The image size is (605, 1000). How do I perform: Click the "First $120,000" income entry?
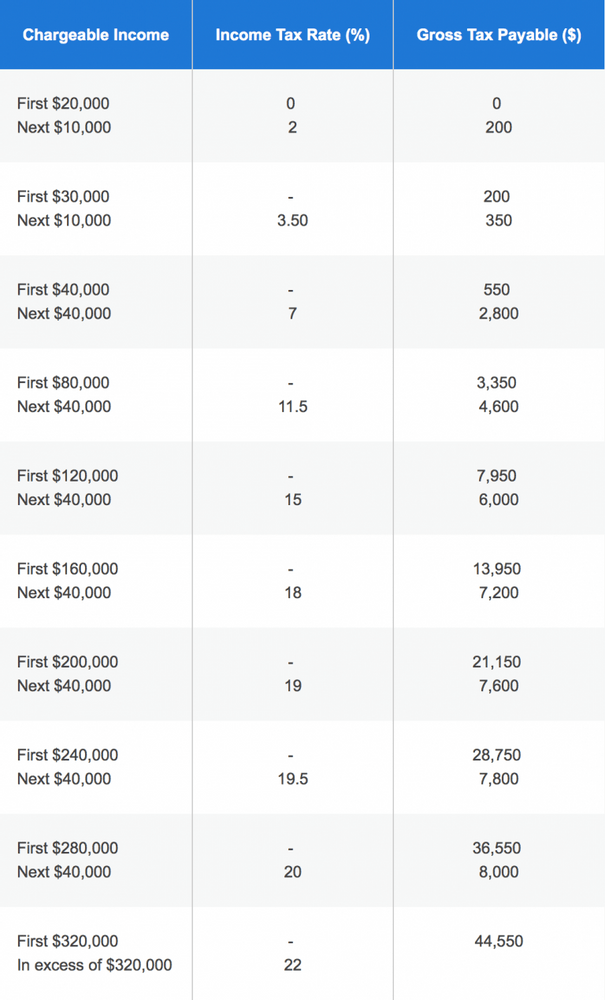(x=67, y=476)
